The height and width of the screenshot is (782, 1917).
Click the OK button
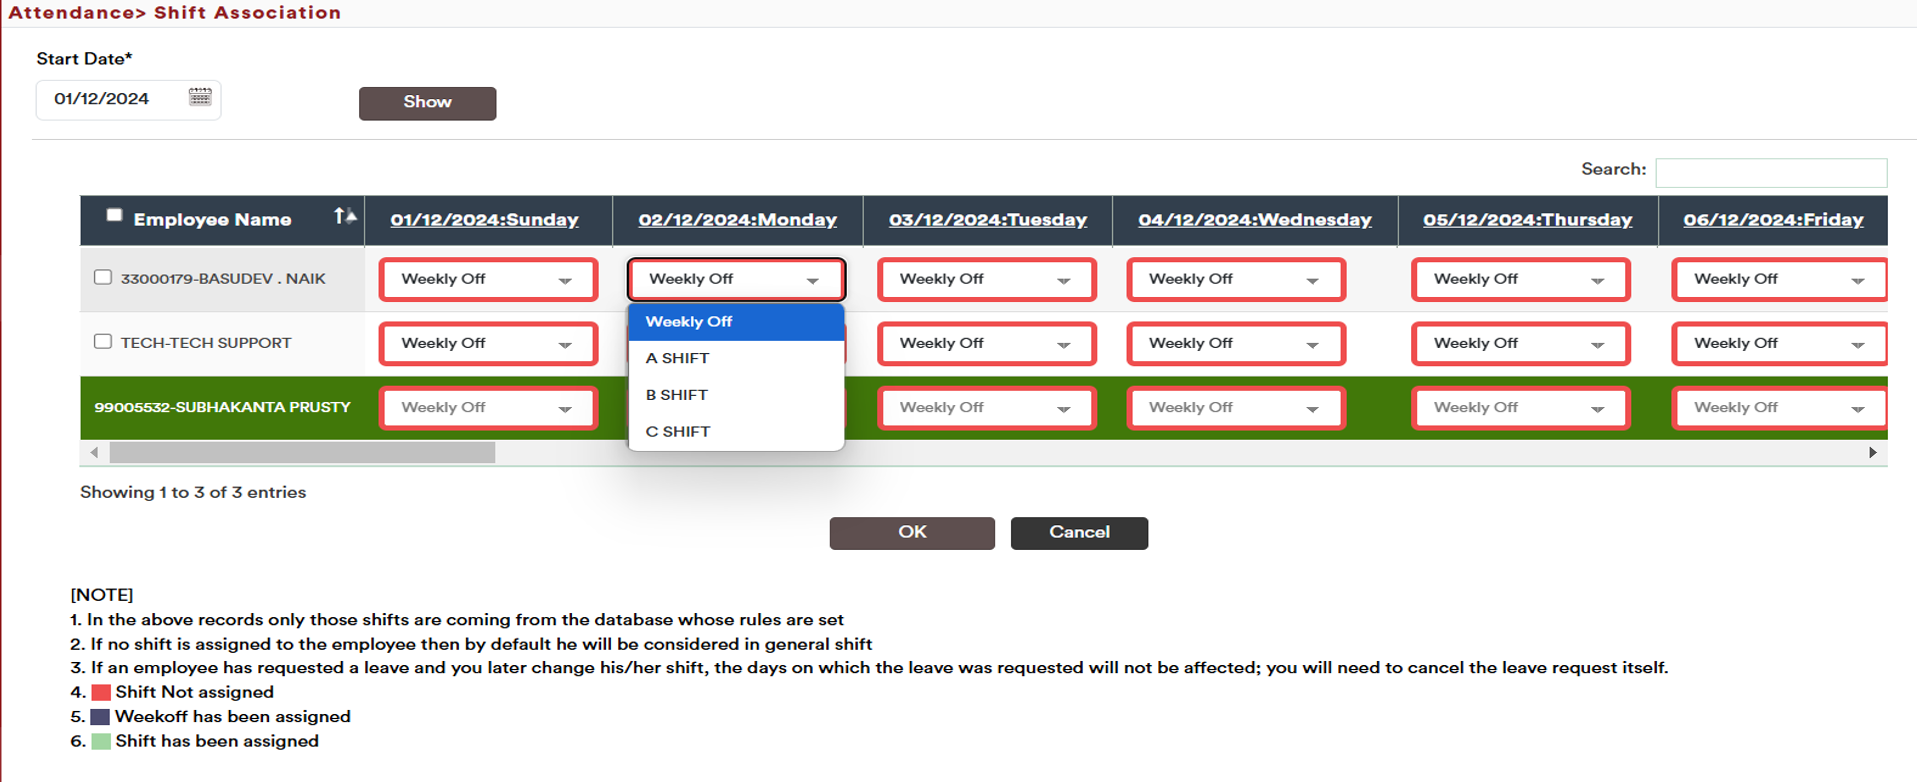tap(912, 533)
